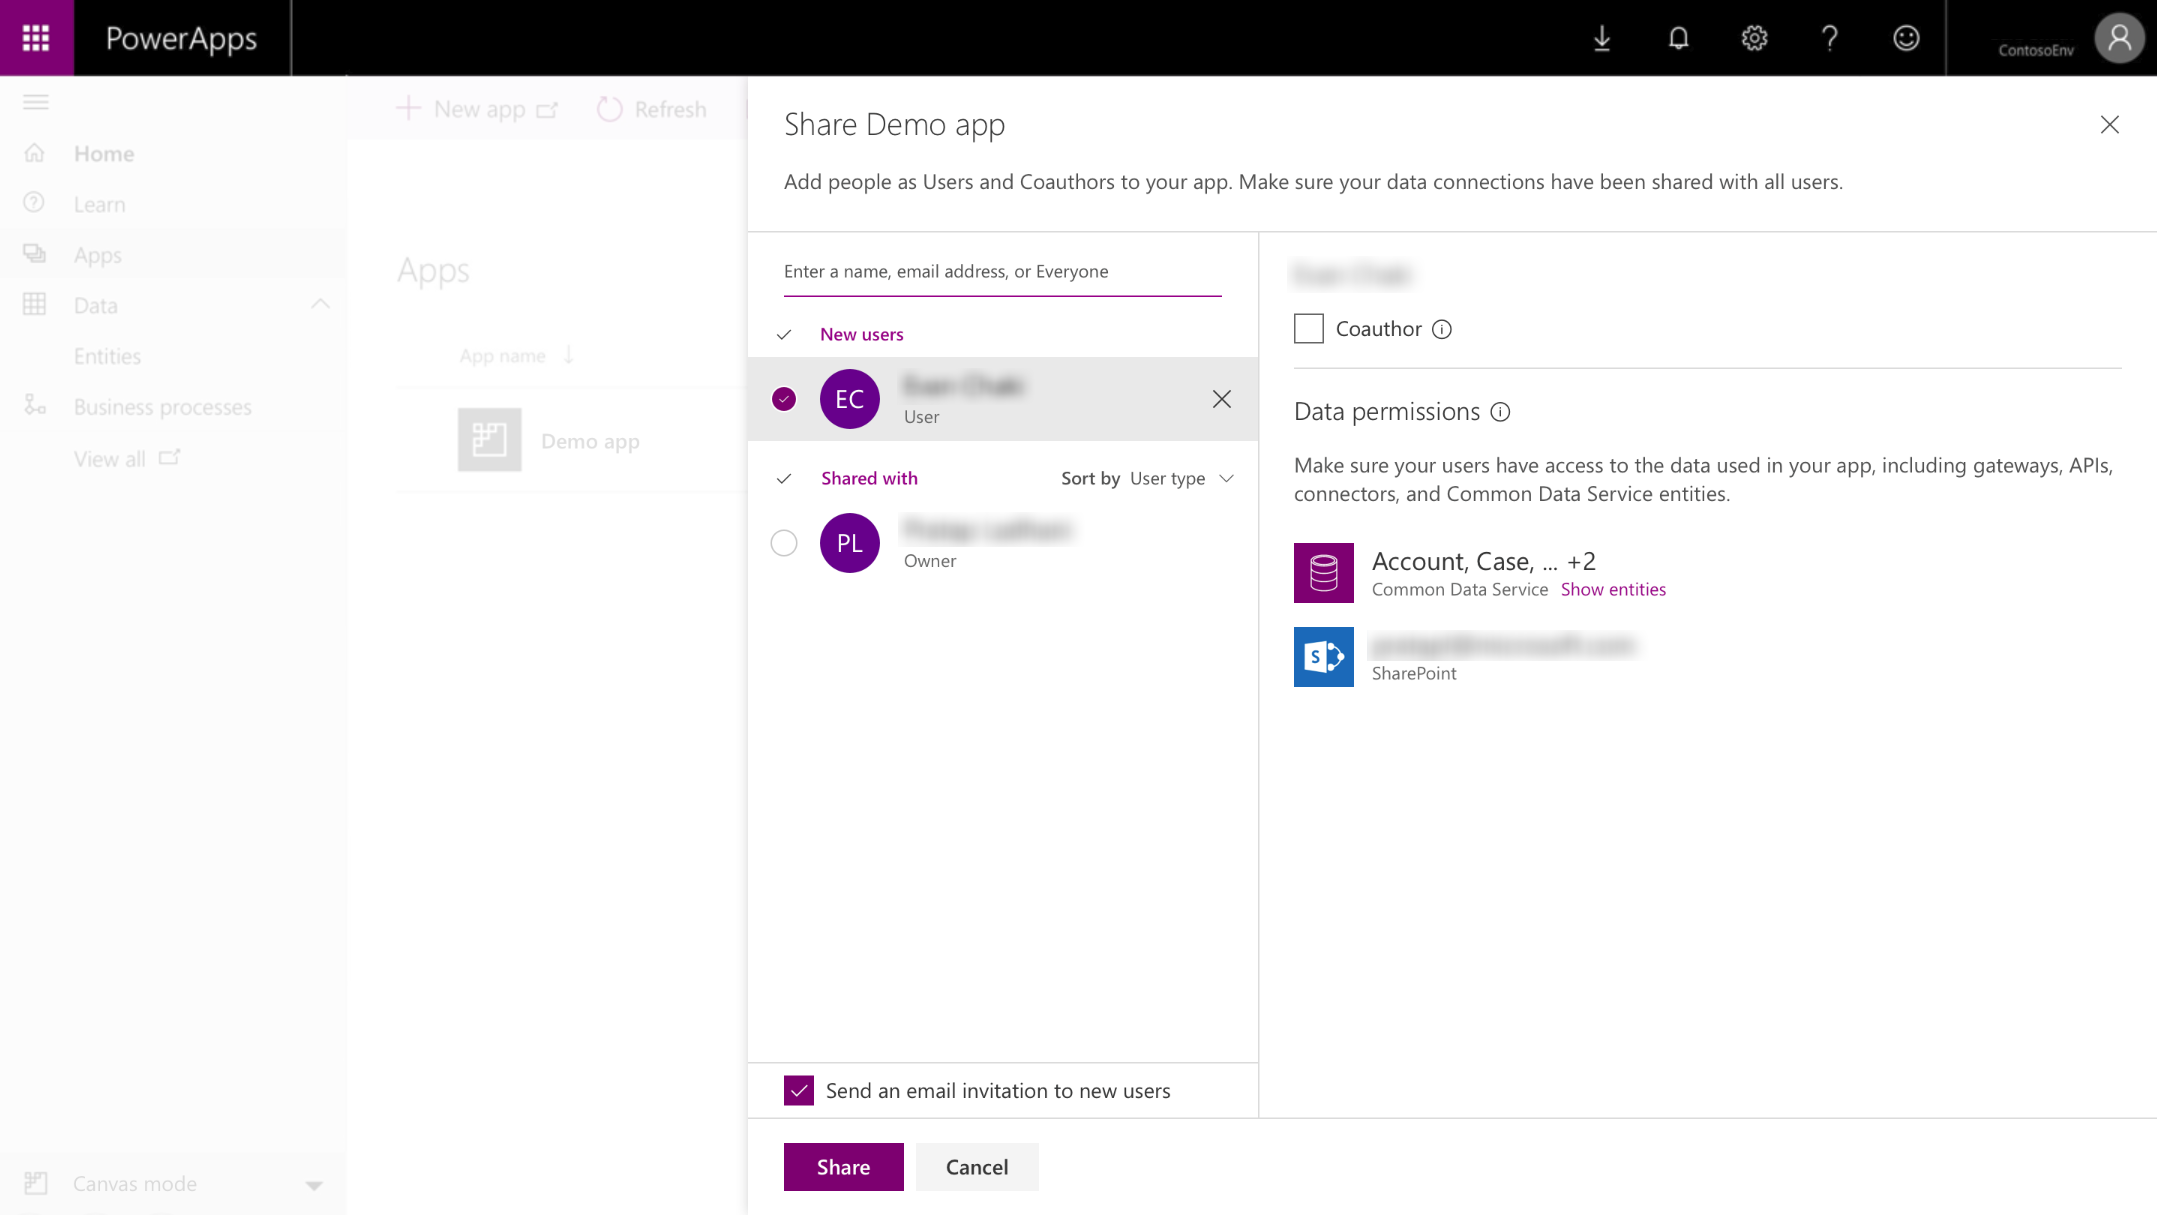This screenshot has width=2157, height=1215.
Task: Click Share button to confirm sharing
Action: point(843,1166)
